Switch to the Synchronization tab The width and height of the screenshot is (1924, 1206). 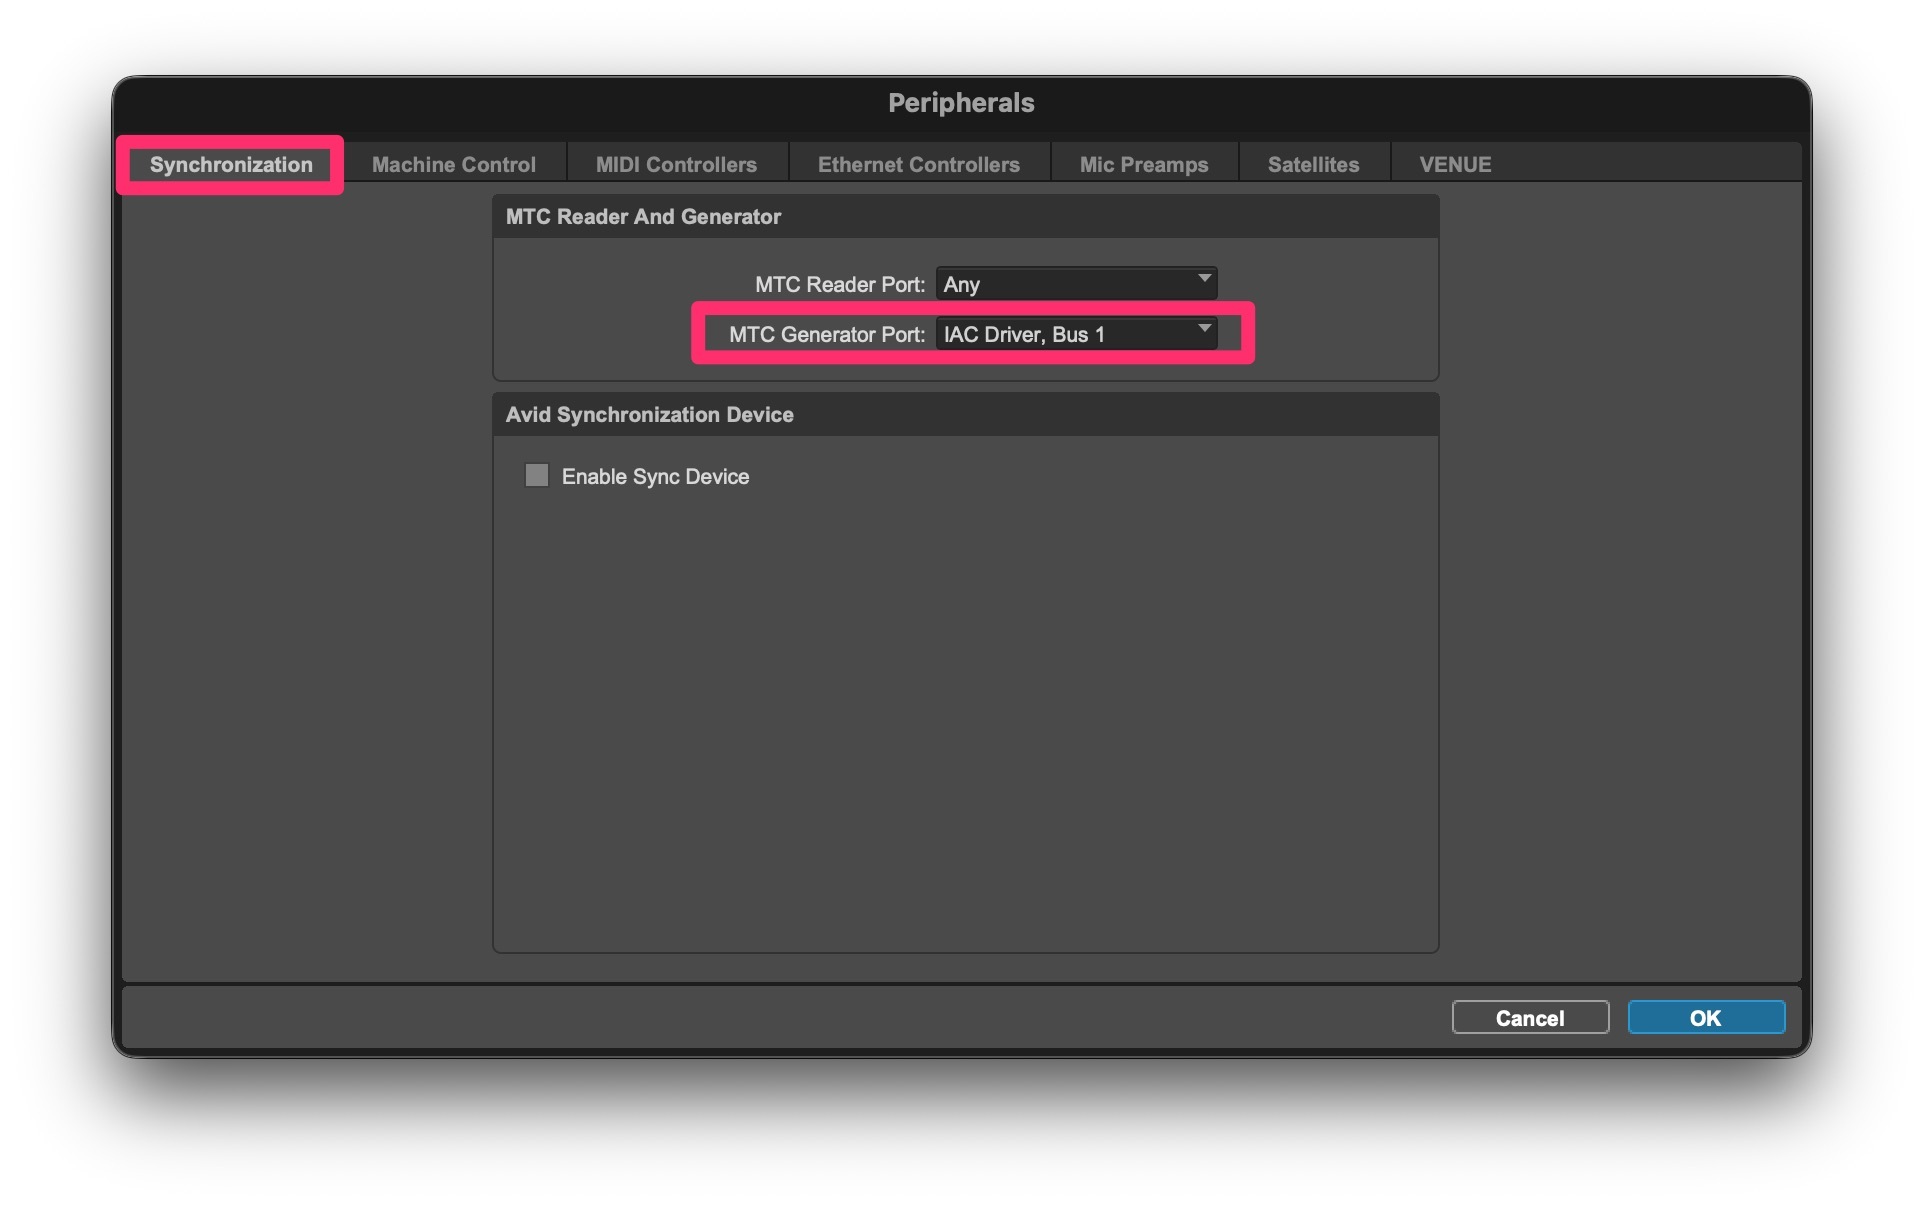point(231,165)
